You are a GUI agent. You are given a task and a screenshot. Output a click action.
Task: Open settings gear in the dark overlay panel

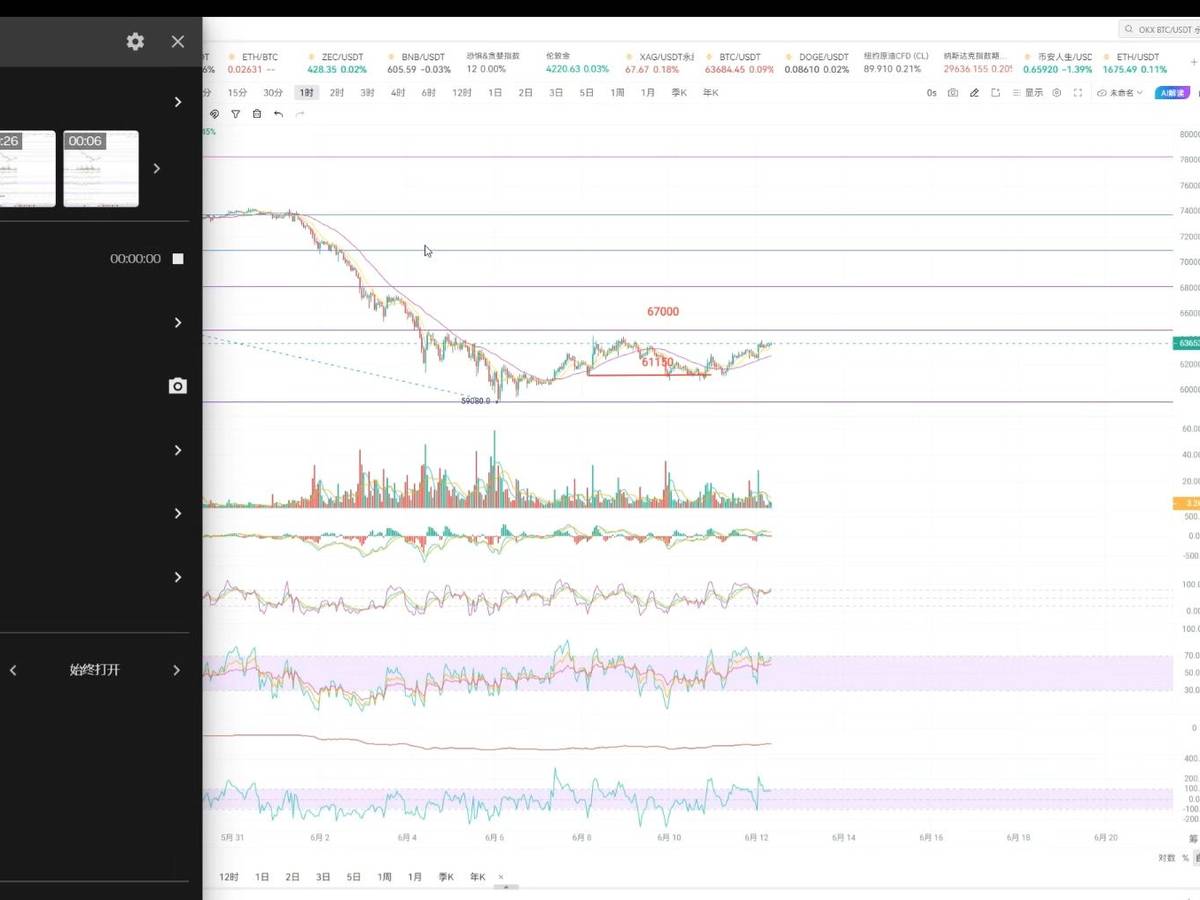(x=135, y=41)
